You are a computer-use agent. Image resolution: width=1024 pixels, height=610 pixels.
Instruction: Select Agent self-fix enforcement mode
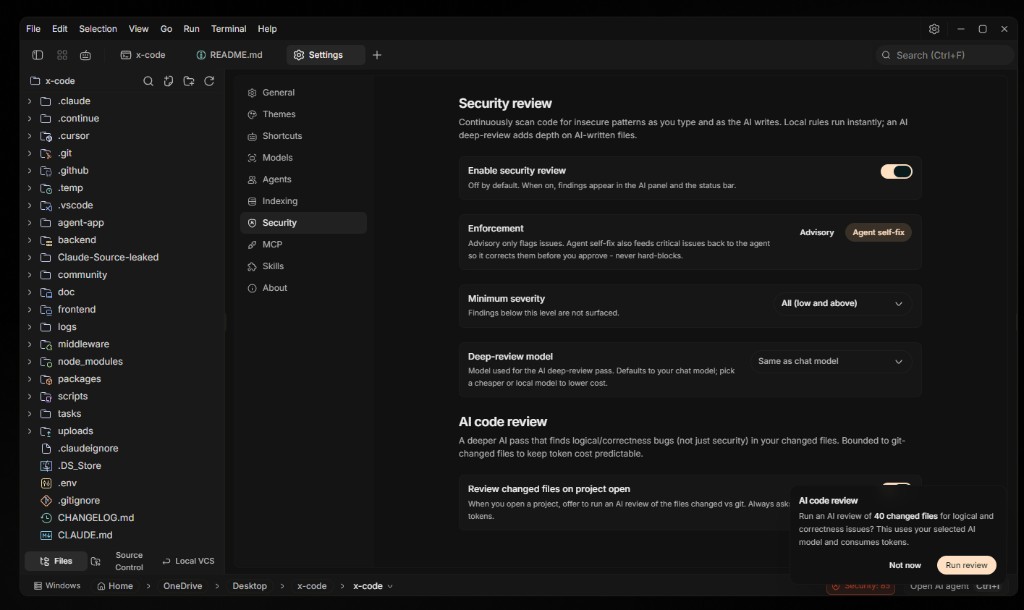pyautogui.click(x=878, y=233)
